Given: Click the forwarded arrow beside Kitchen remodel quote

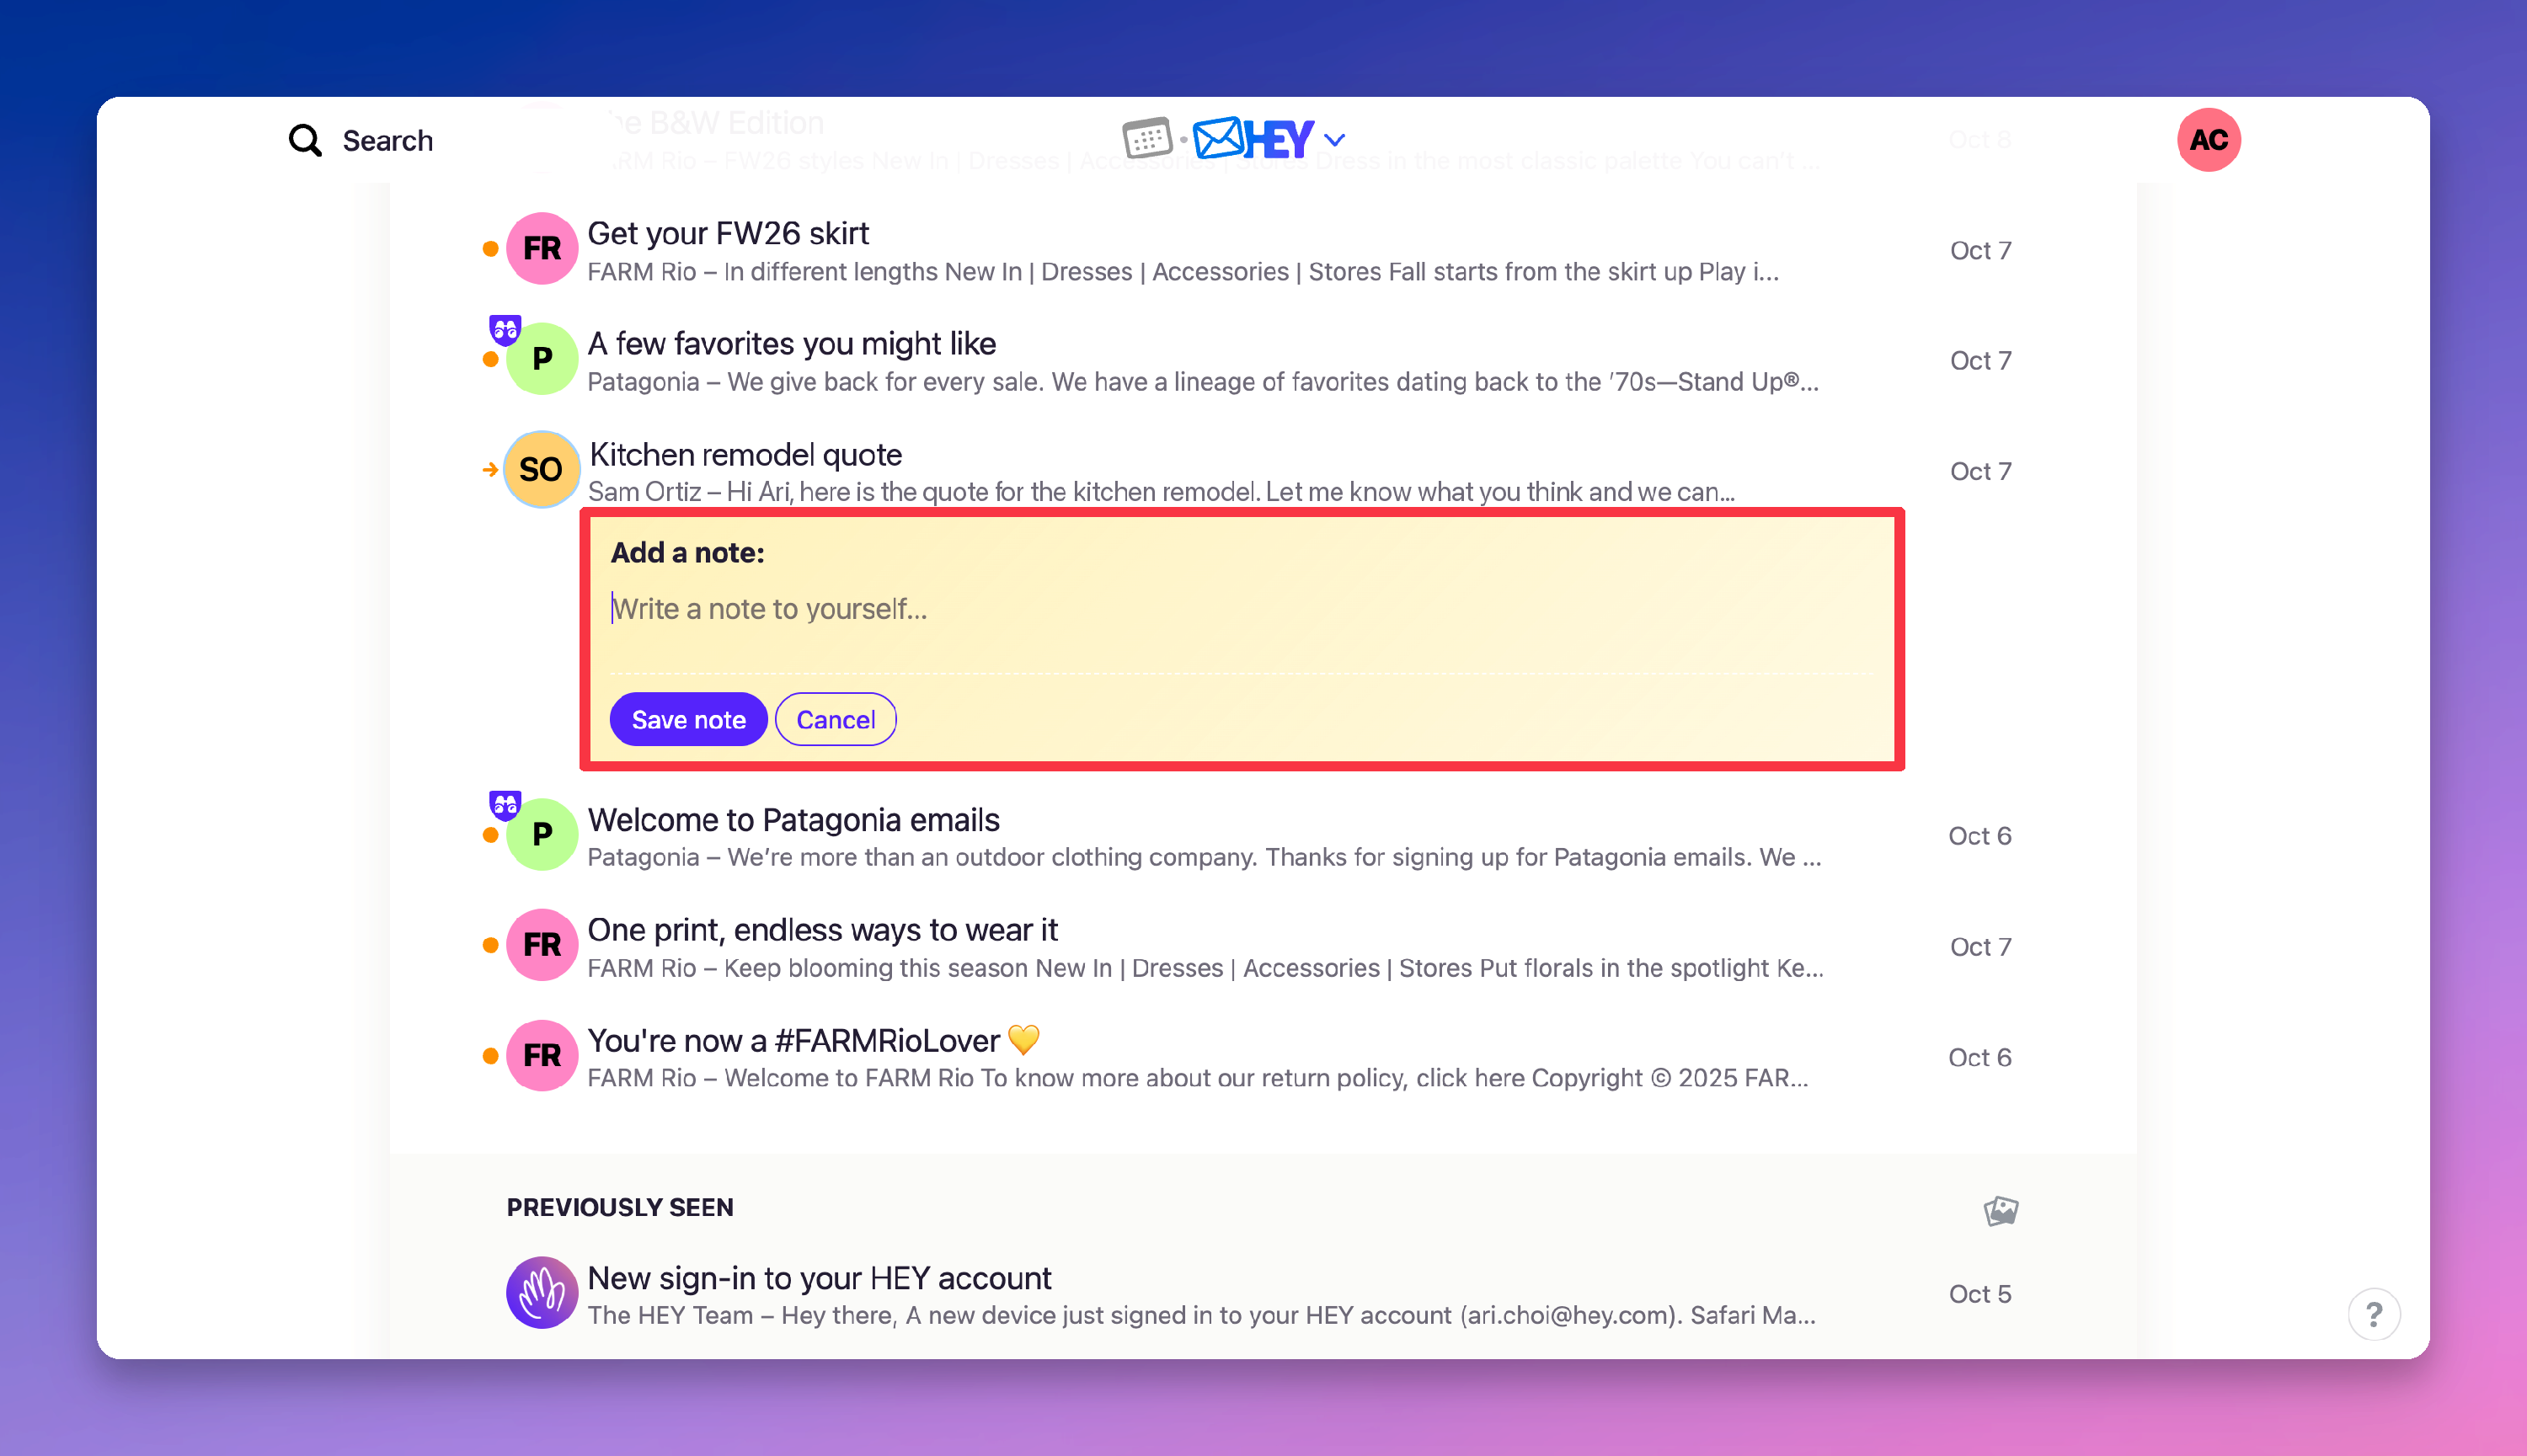Looking at the screenshot, I should (490, 469).
